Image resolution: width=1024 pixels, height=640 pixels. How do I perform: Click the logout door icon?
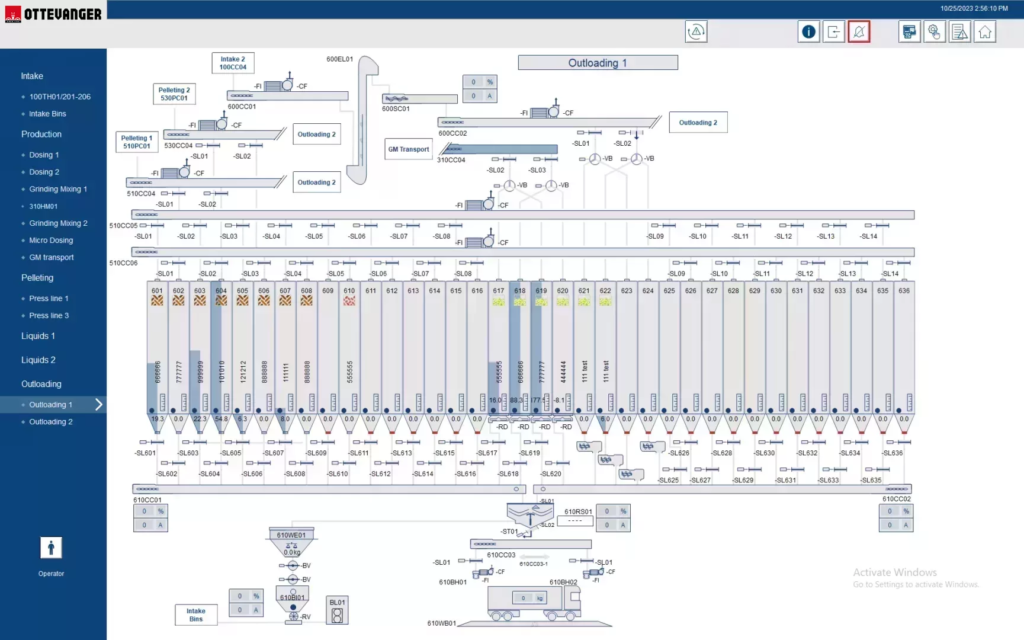(x=834, y=32)
